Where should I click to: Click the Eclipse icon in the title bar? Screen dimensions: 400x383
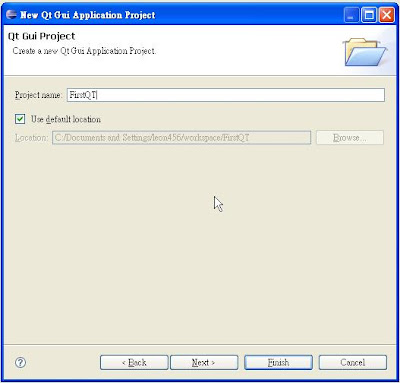click(x=11, y=15)
